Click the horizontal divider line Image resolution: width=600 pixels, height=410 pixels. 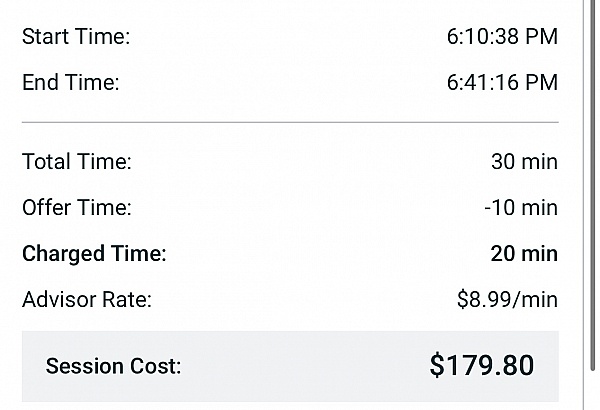(x=290, y=123)
